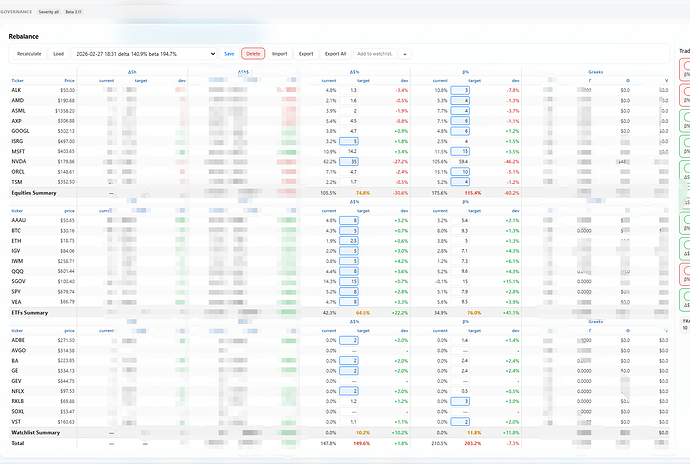Screen dimensions: 690x464
Task: Click the Add to watchlist field
Action: 375,53
